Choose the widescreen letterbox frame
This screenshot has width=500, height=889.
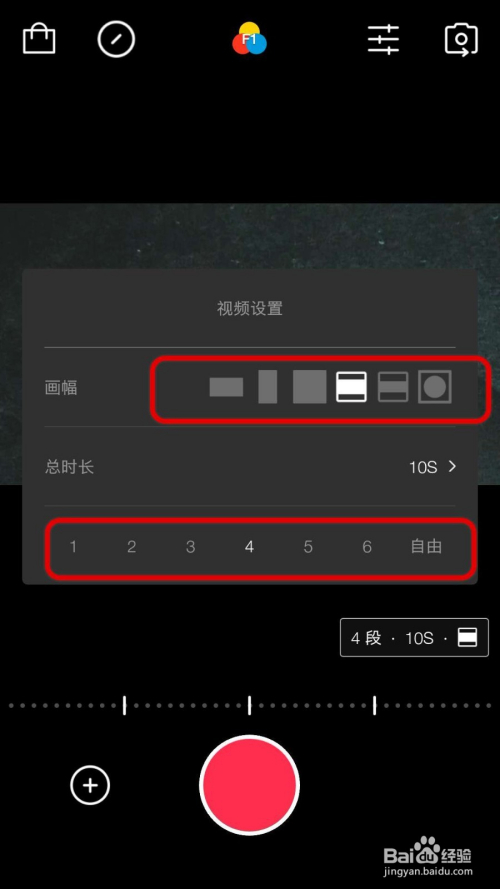(351, 387)
